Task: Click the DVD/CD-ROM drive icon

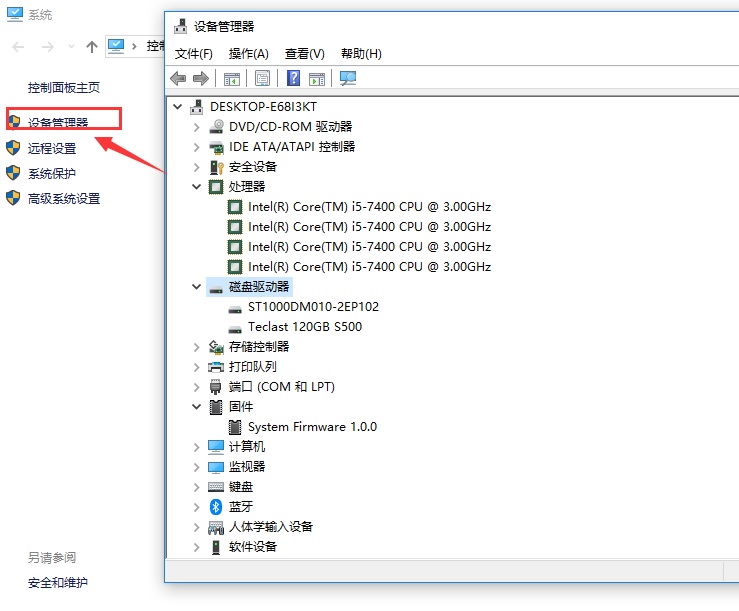Action: point(216,126)
